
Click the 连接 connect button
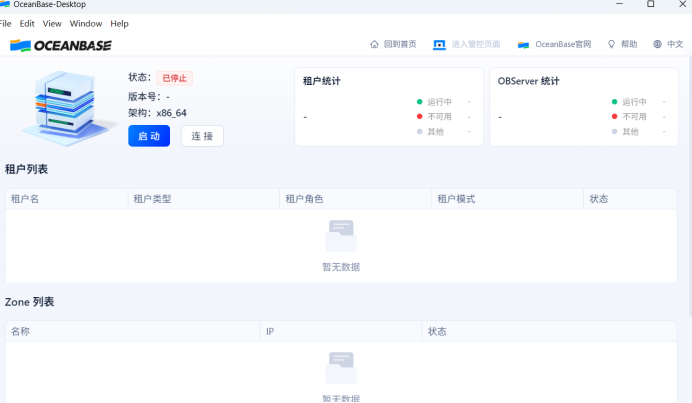pos(202,136)
